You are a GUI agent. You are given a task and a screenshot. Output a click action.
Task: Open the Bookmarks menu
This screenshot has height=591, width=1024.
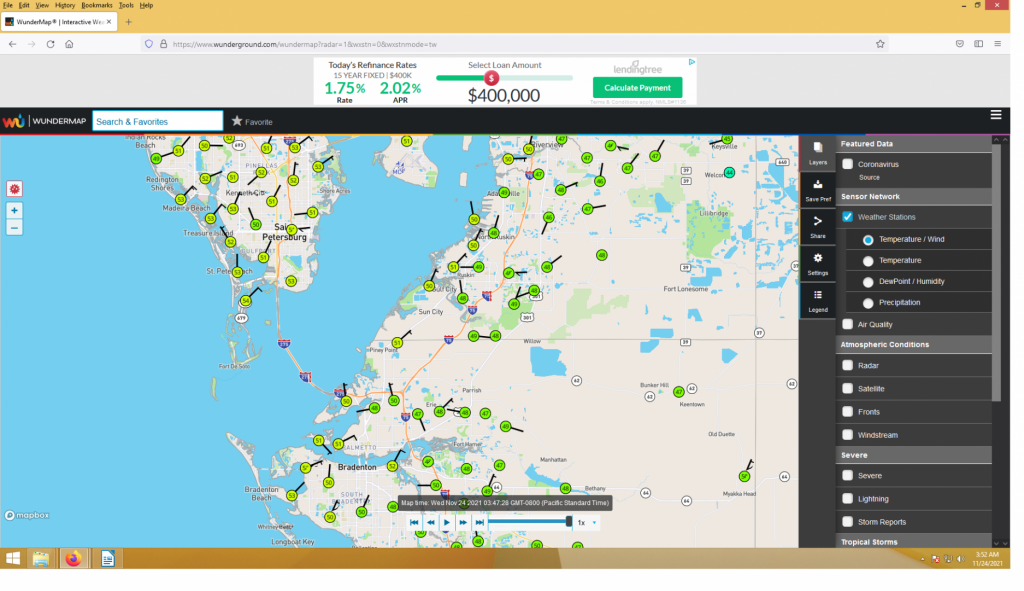97,5
